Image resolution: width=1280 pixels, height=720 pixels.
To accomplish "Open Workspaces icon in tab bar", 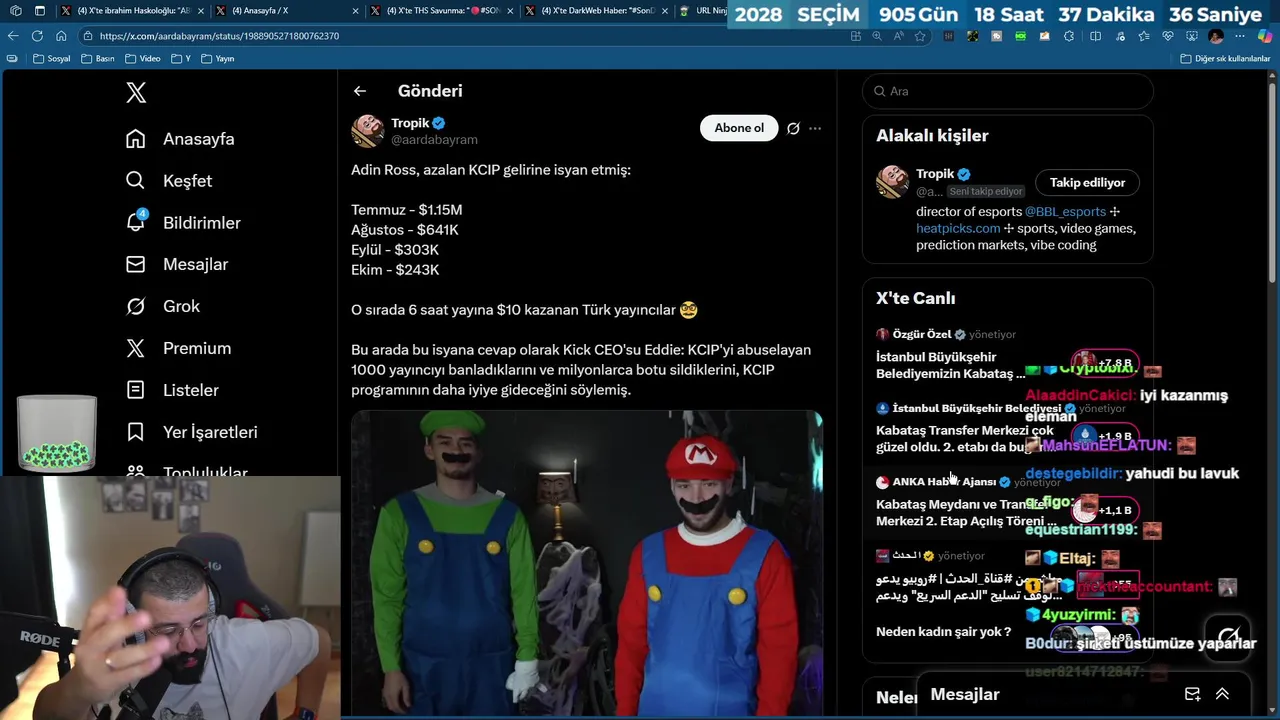I will click(14, 11).
